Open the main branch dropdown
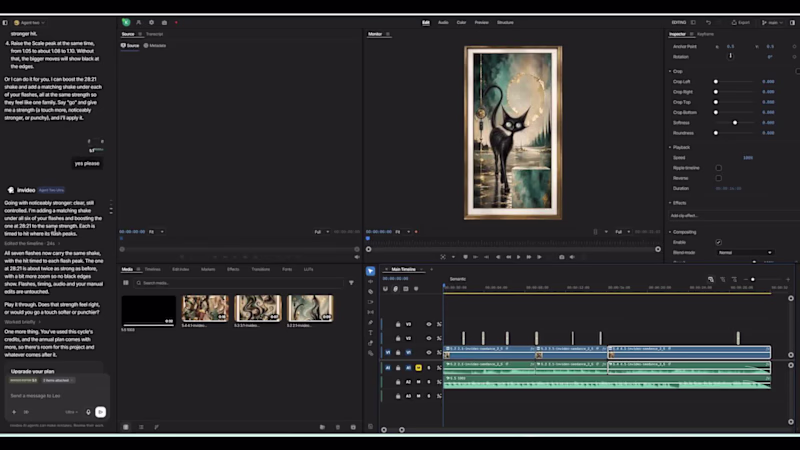Viewport: 800px width, 450px height. [x=772, y=22]
